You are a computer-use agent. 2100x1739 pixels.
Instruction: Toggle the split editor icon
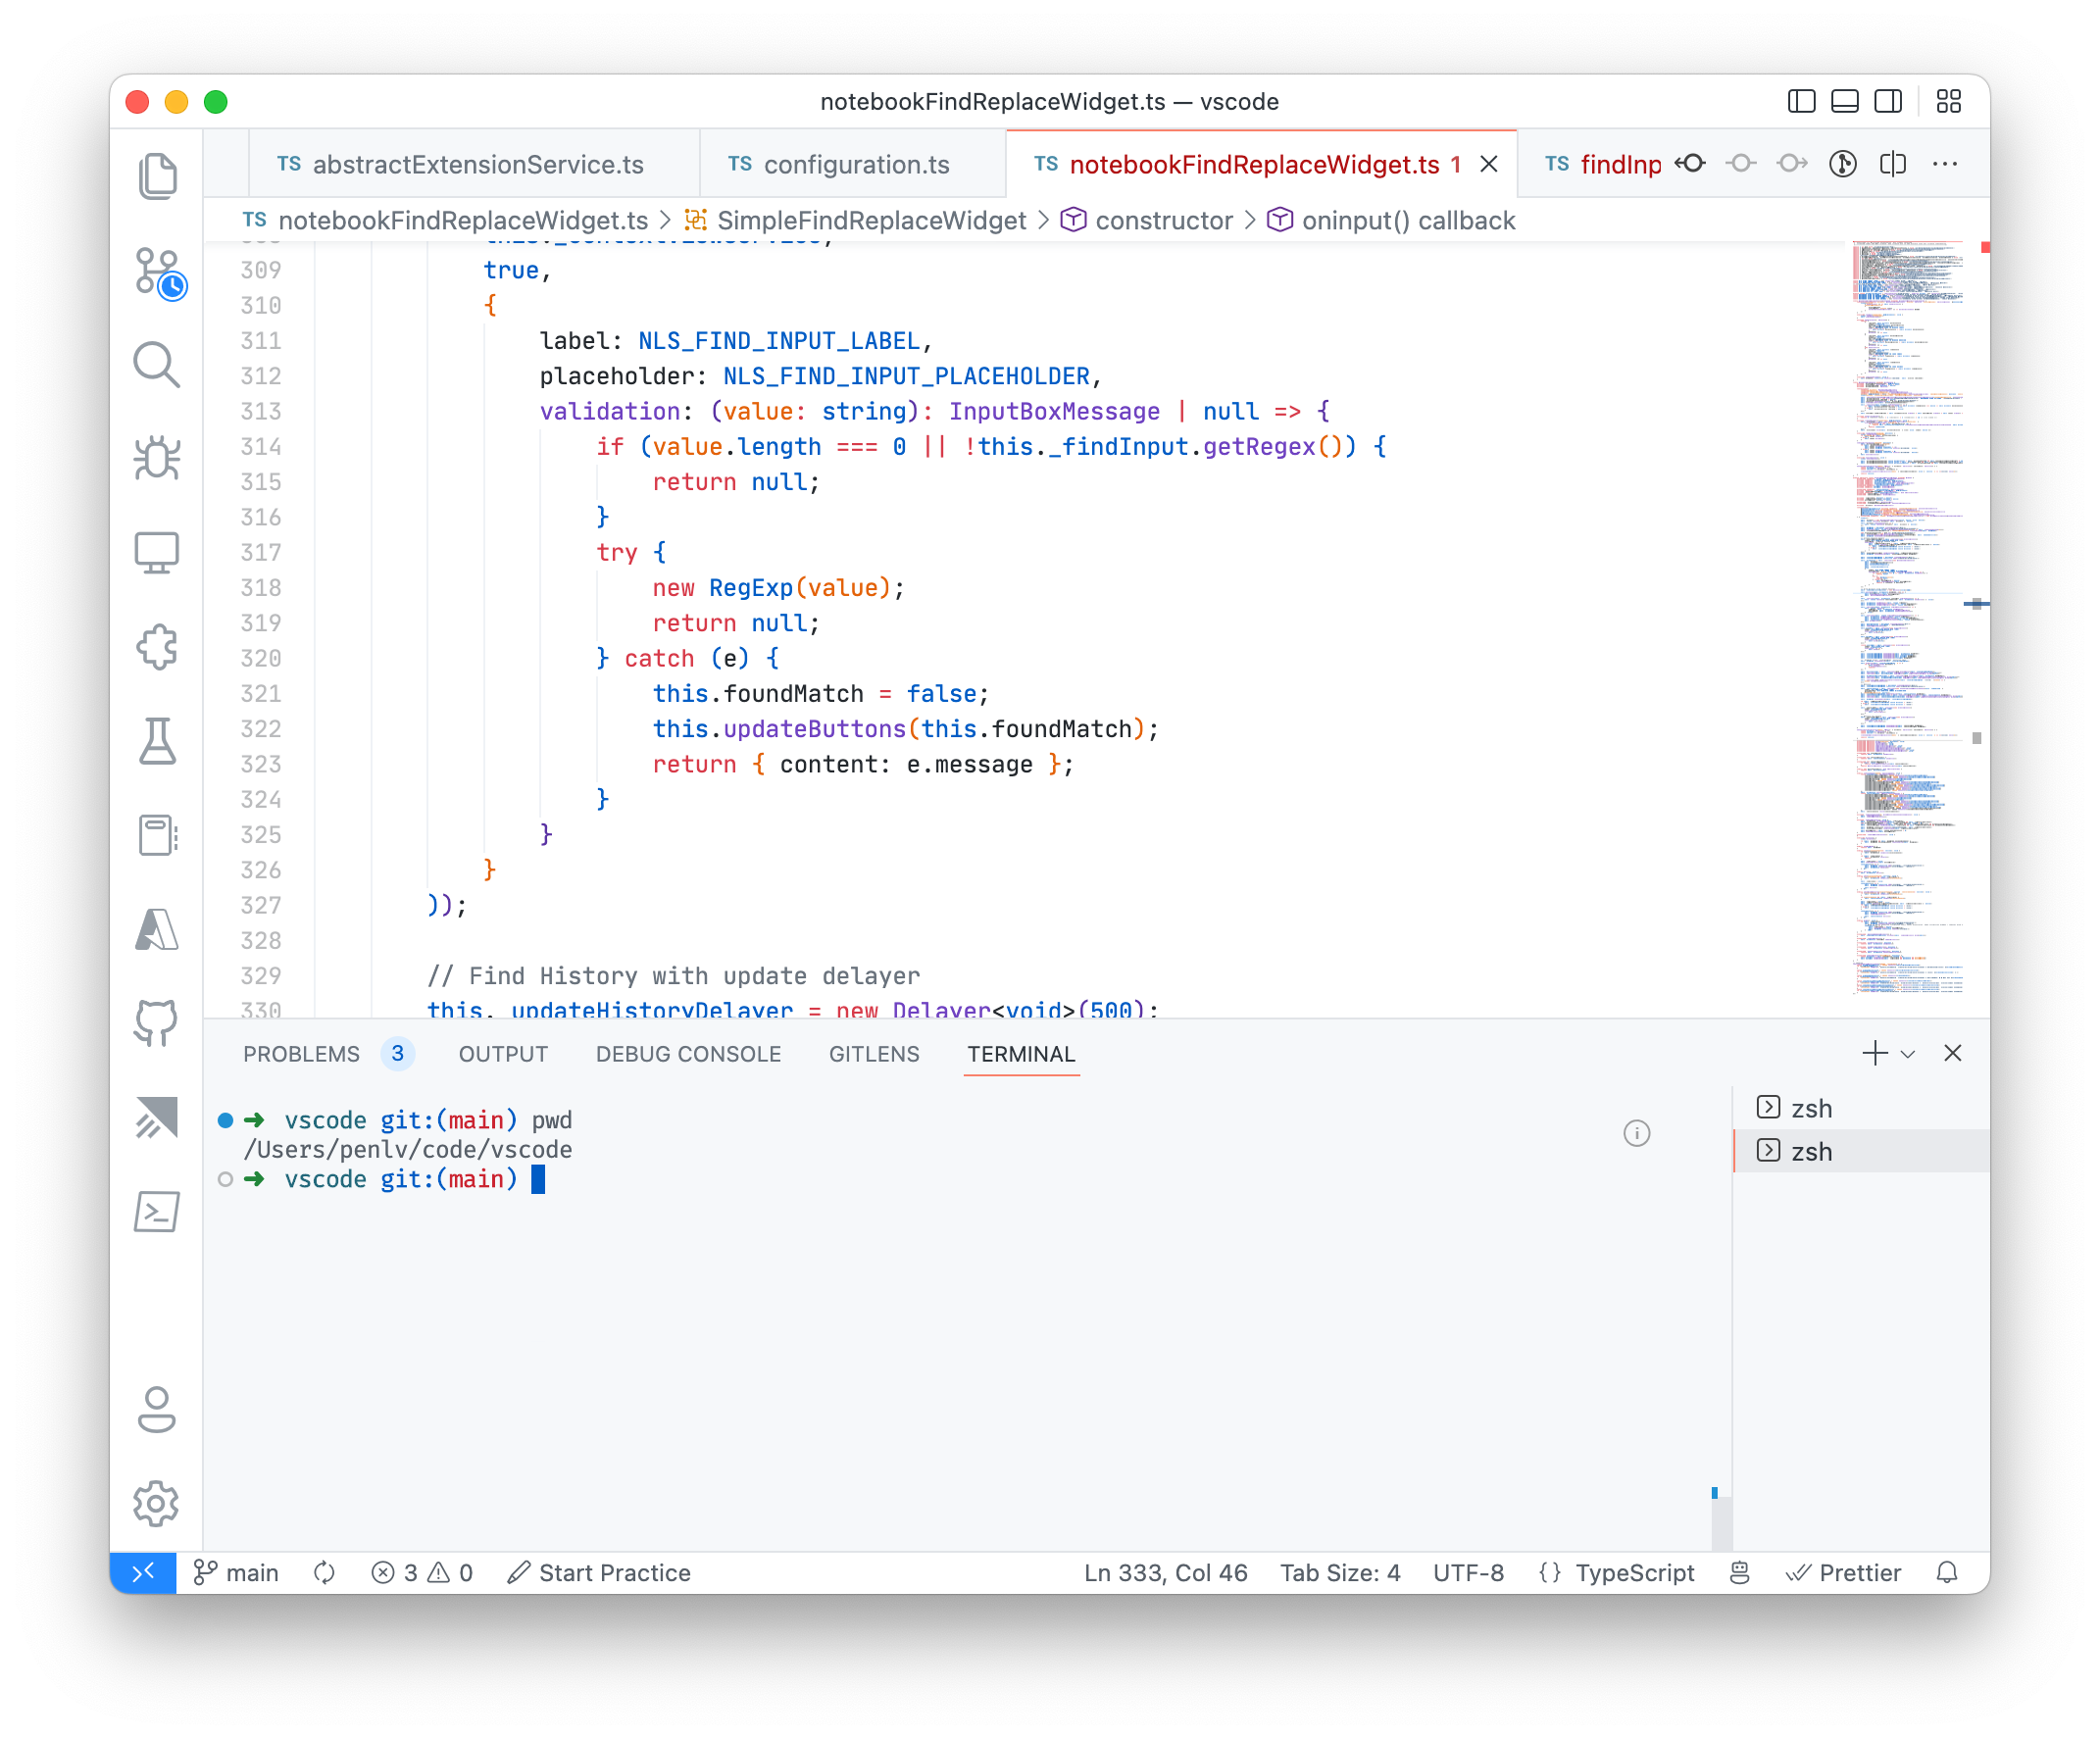(x=1893, y=164)
